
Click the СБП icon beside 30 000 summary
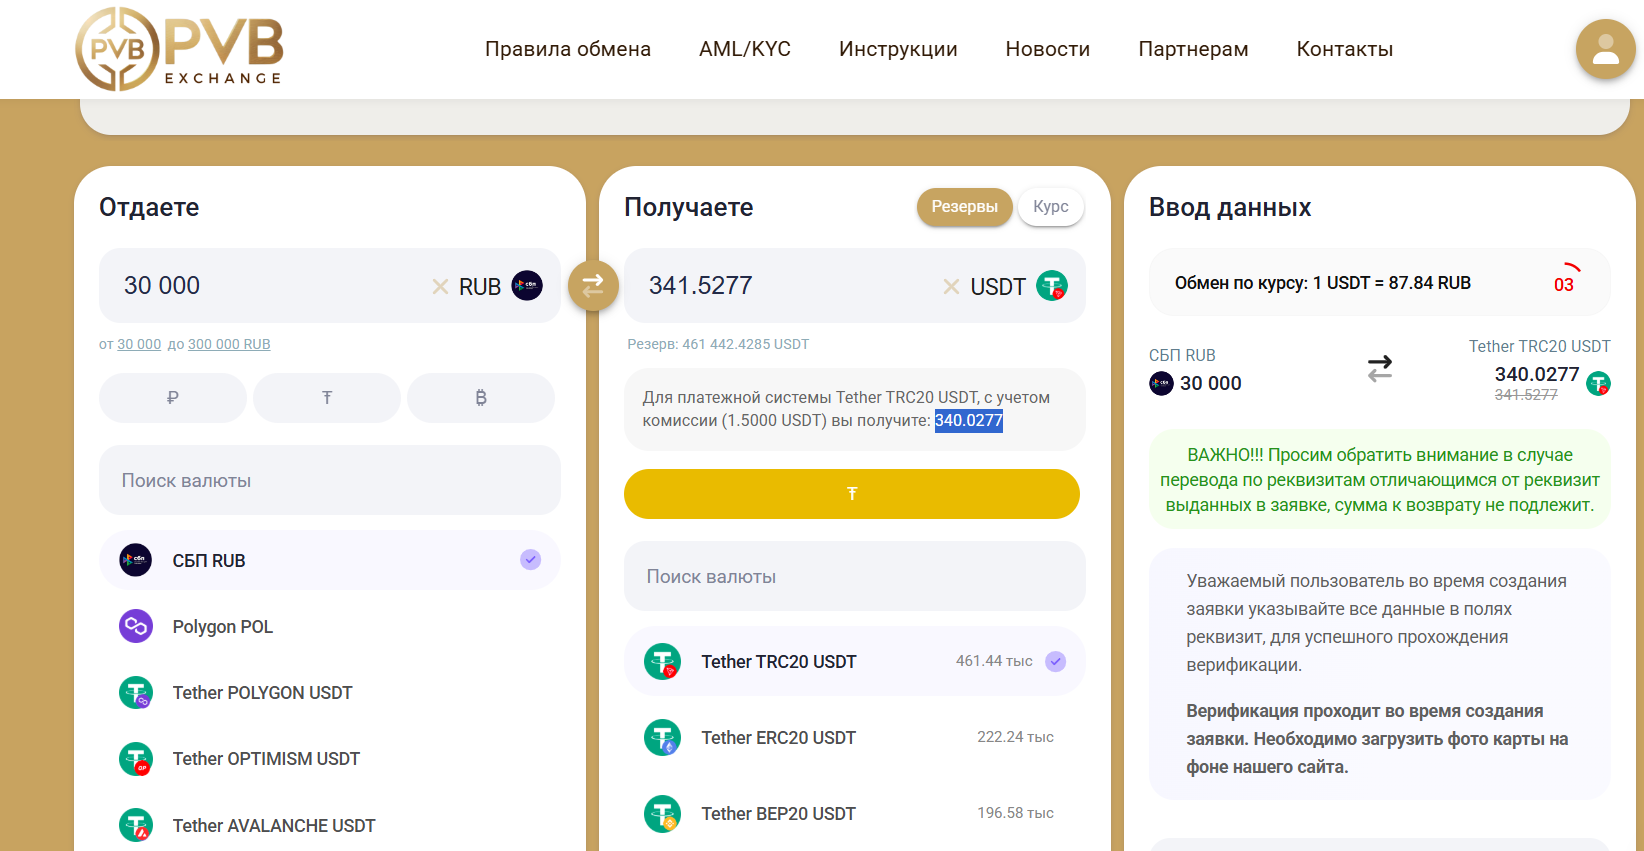tap(1161, 383)
